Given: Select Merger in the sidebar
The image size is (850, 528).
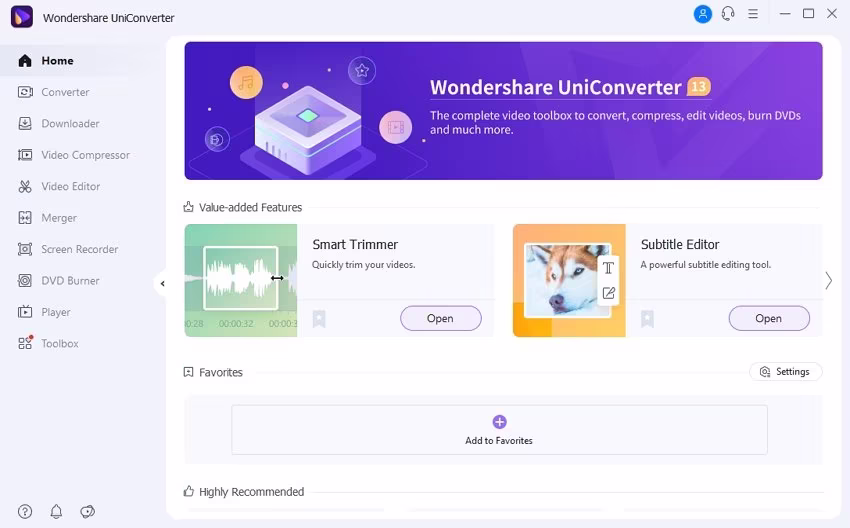Looking at the screenshot, I should [x=59, y=218].
